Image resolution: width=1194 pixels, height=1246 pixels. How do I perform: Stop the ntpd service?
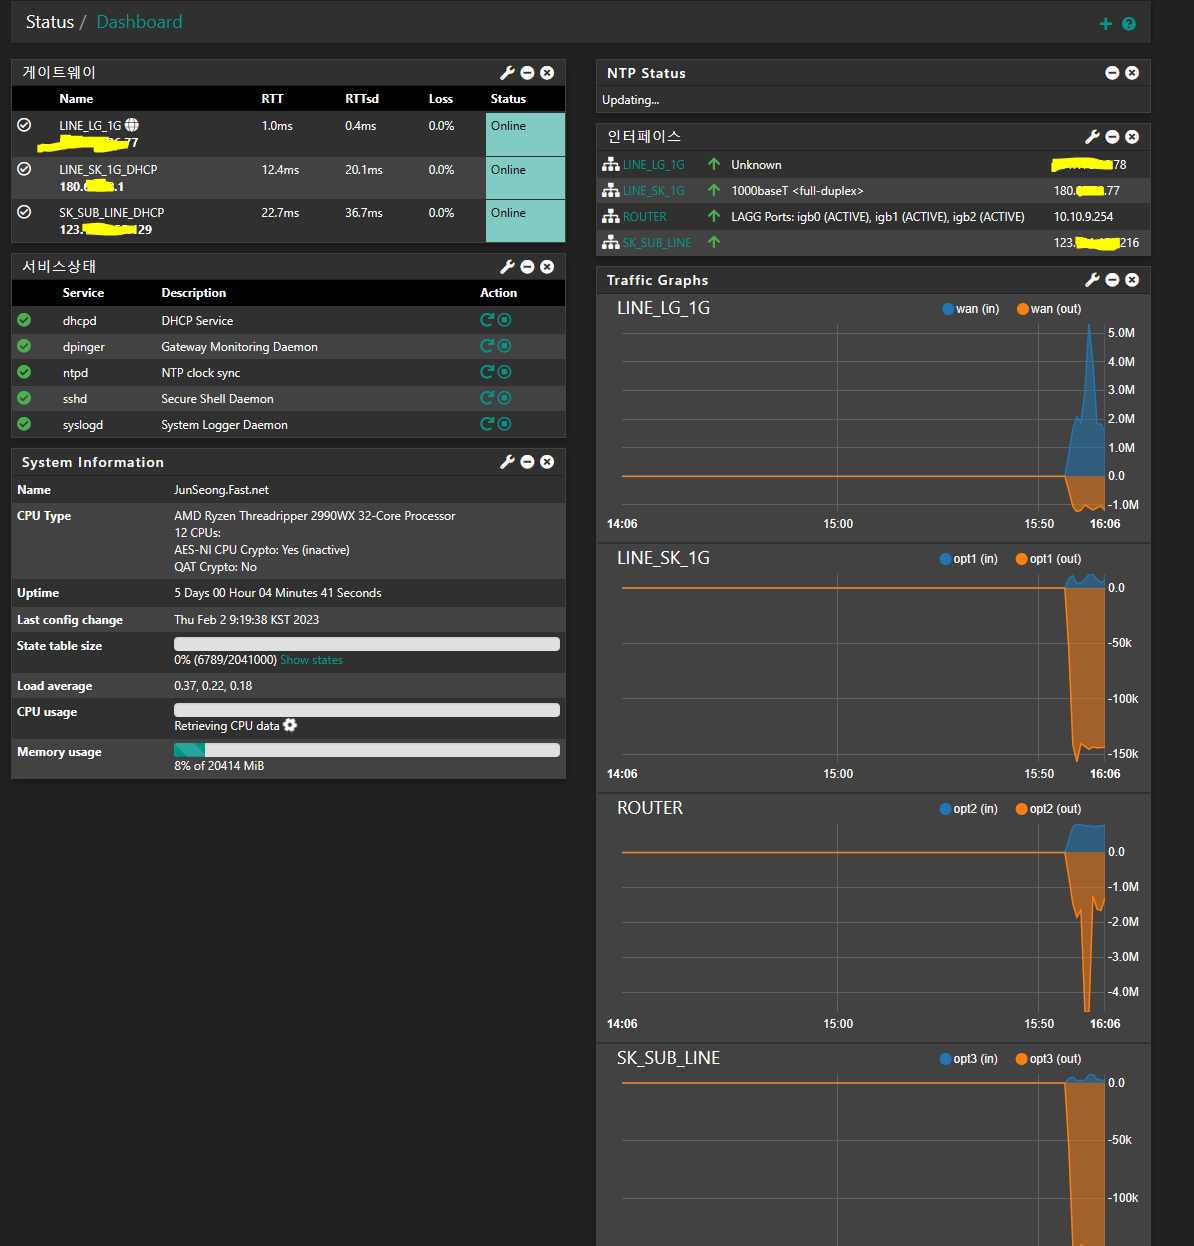(504, 372)
